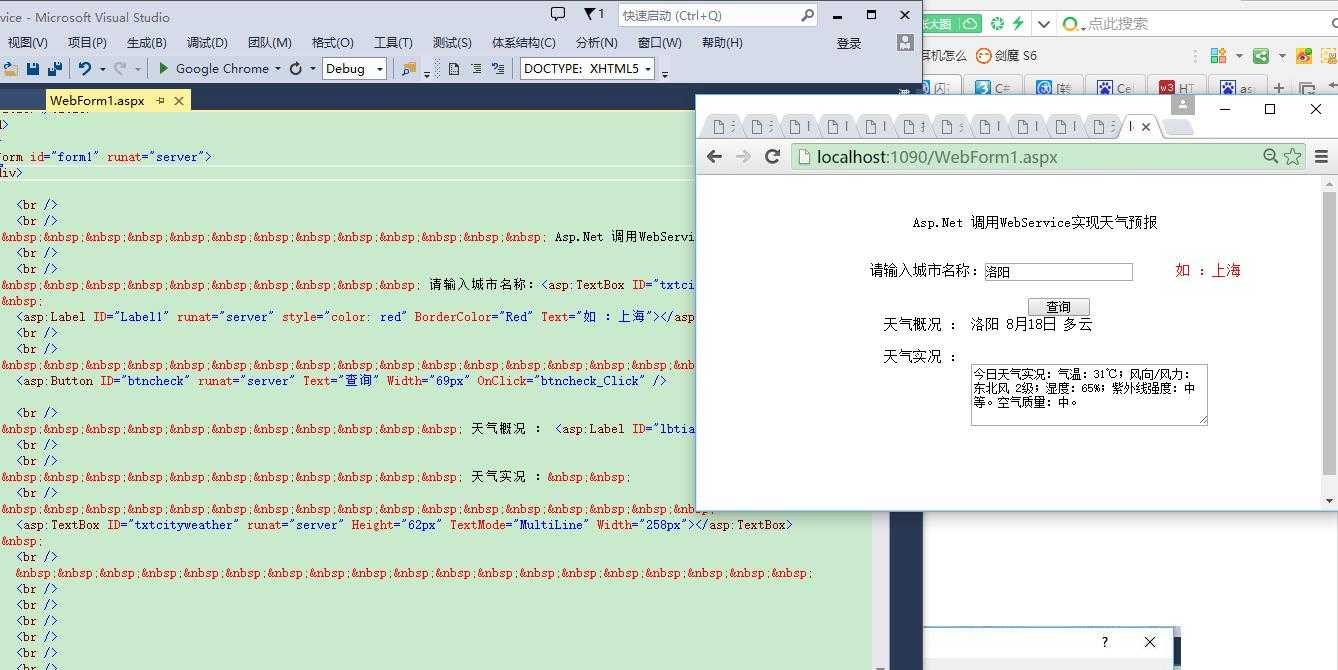1338x670 pixels.
Task: Click the new tab button in Chrome
Action: (1179, 127)
